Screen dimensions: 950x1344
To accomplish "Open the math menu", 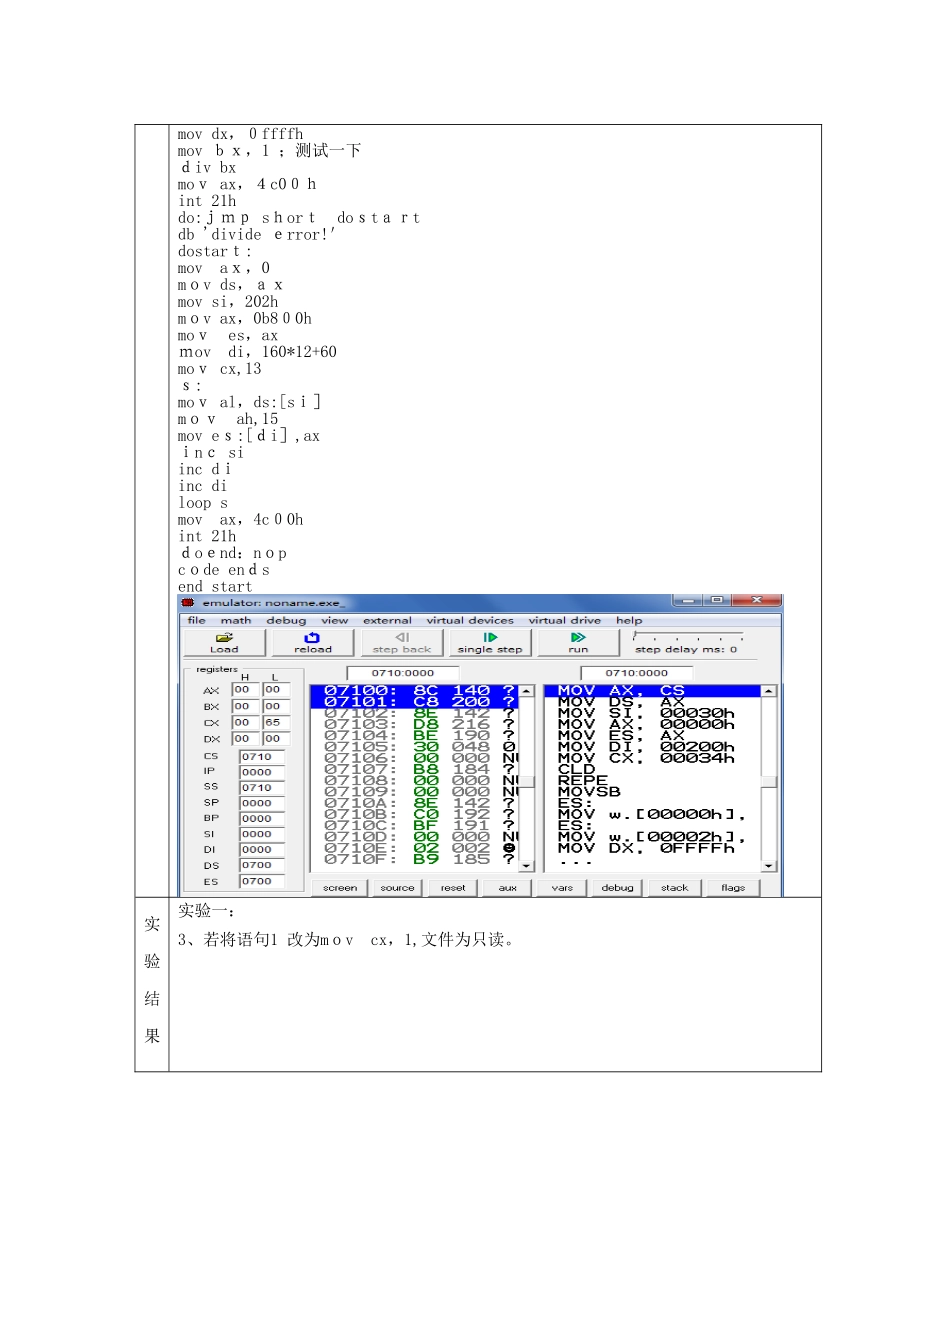I will coord(236,620).
